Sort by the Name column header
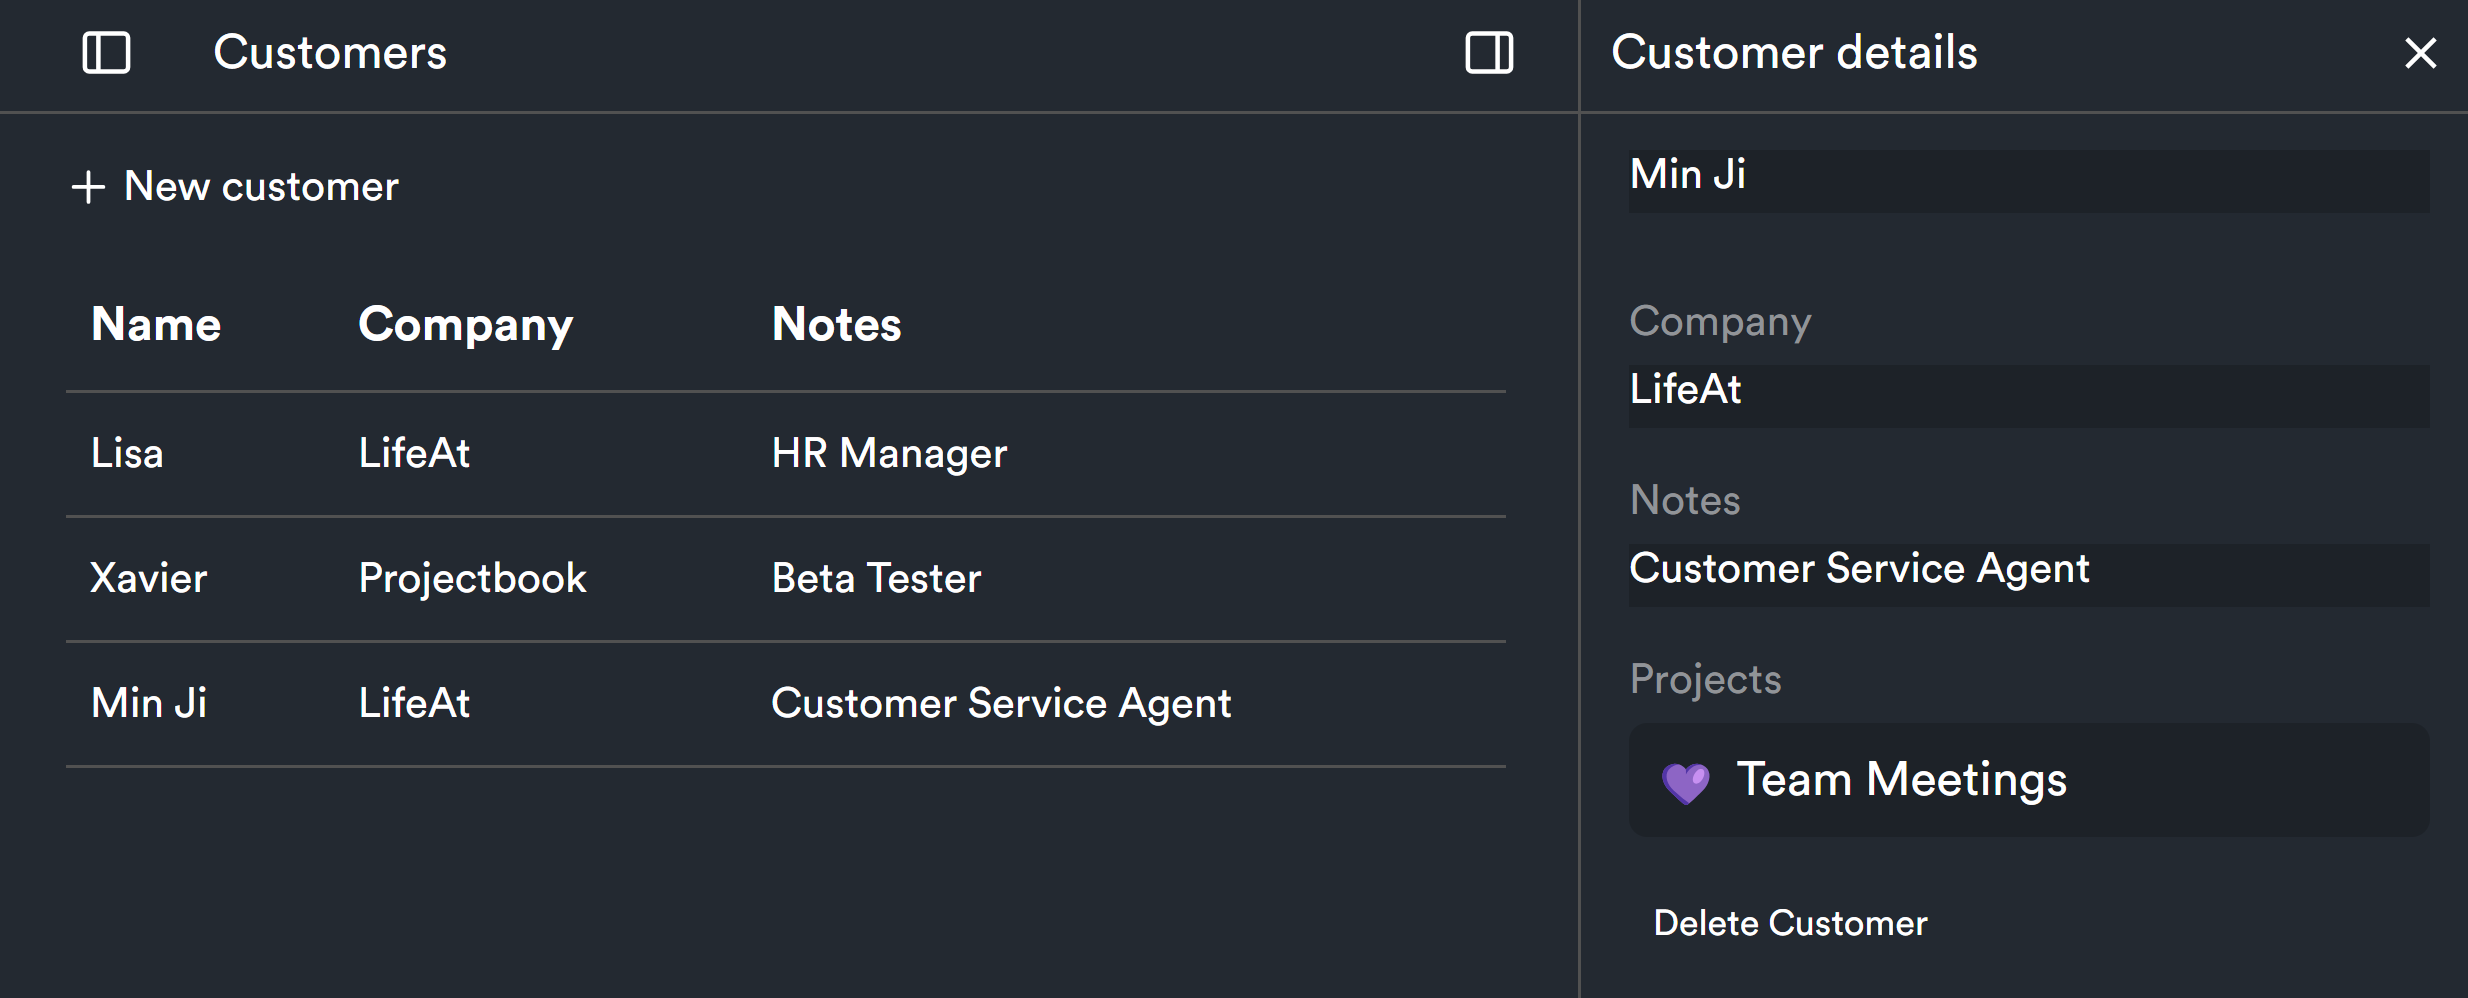Viewport: 2468px width, 998px height. point(156,324)
